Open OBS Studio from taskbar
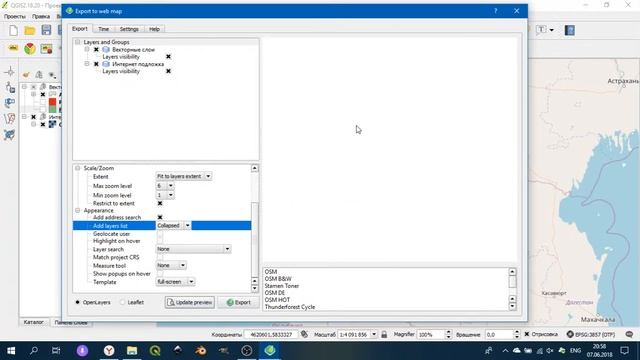640x360 pixels. click(247, 351)
